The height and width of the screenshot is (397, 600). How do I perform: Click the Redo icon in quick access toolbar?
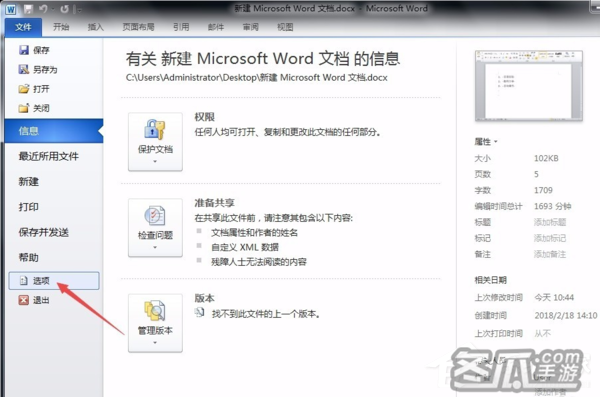[64, 9]
